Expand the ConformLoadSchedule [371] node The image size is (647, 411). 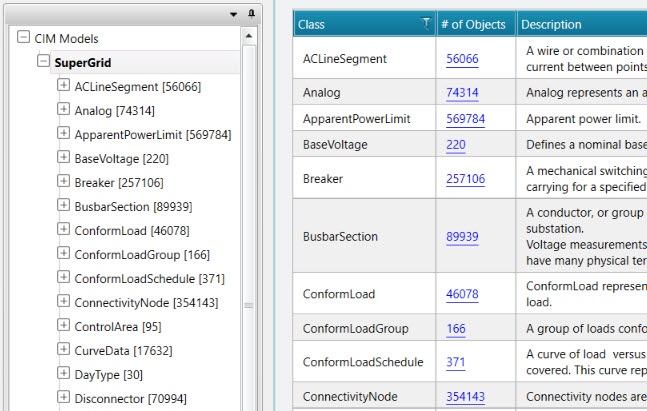coord(63,276)
